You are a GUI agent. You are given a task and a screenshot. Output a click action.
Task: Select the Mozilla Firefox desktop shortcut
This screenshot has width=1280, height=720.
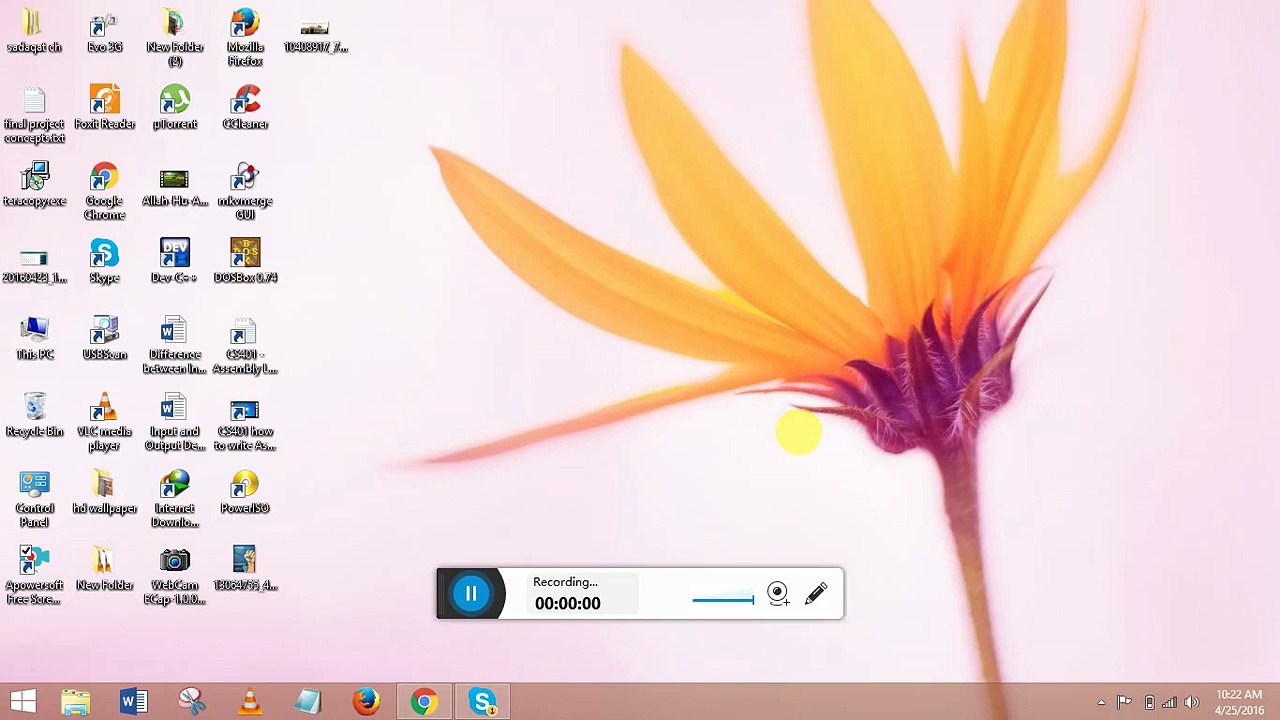tap(245, 38)
